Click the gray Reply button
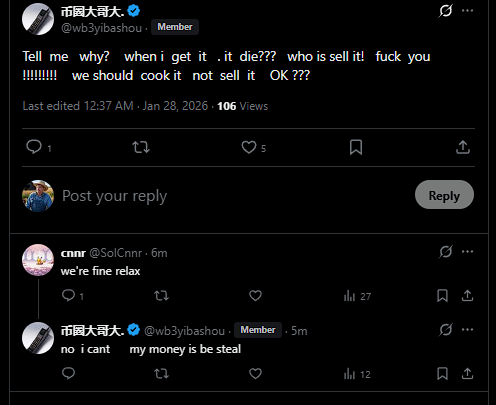496x405 pixels. tap(444, 195)
